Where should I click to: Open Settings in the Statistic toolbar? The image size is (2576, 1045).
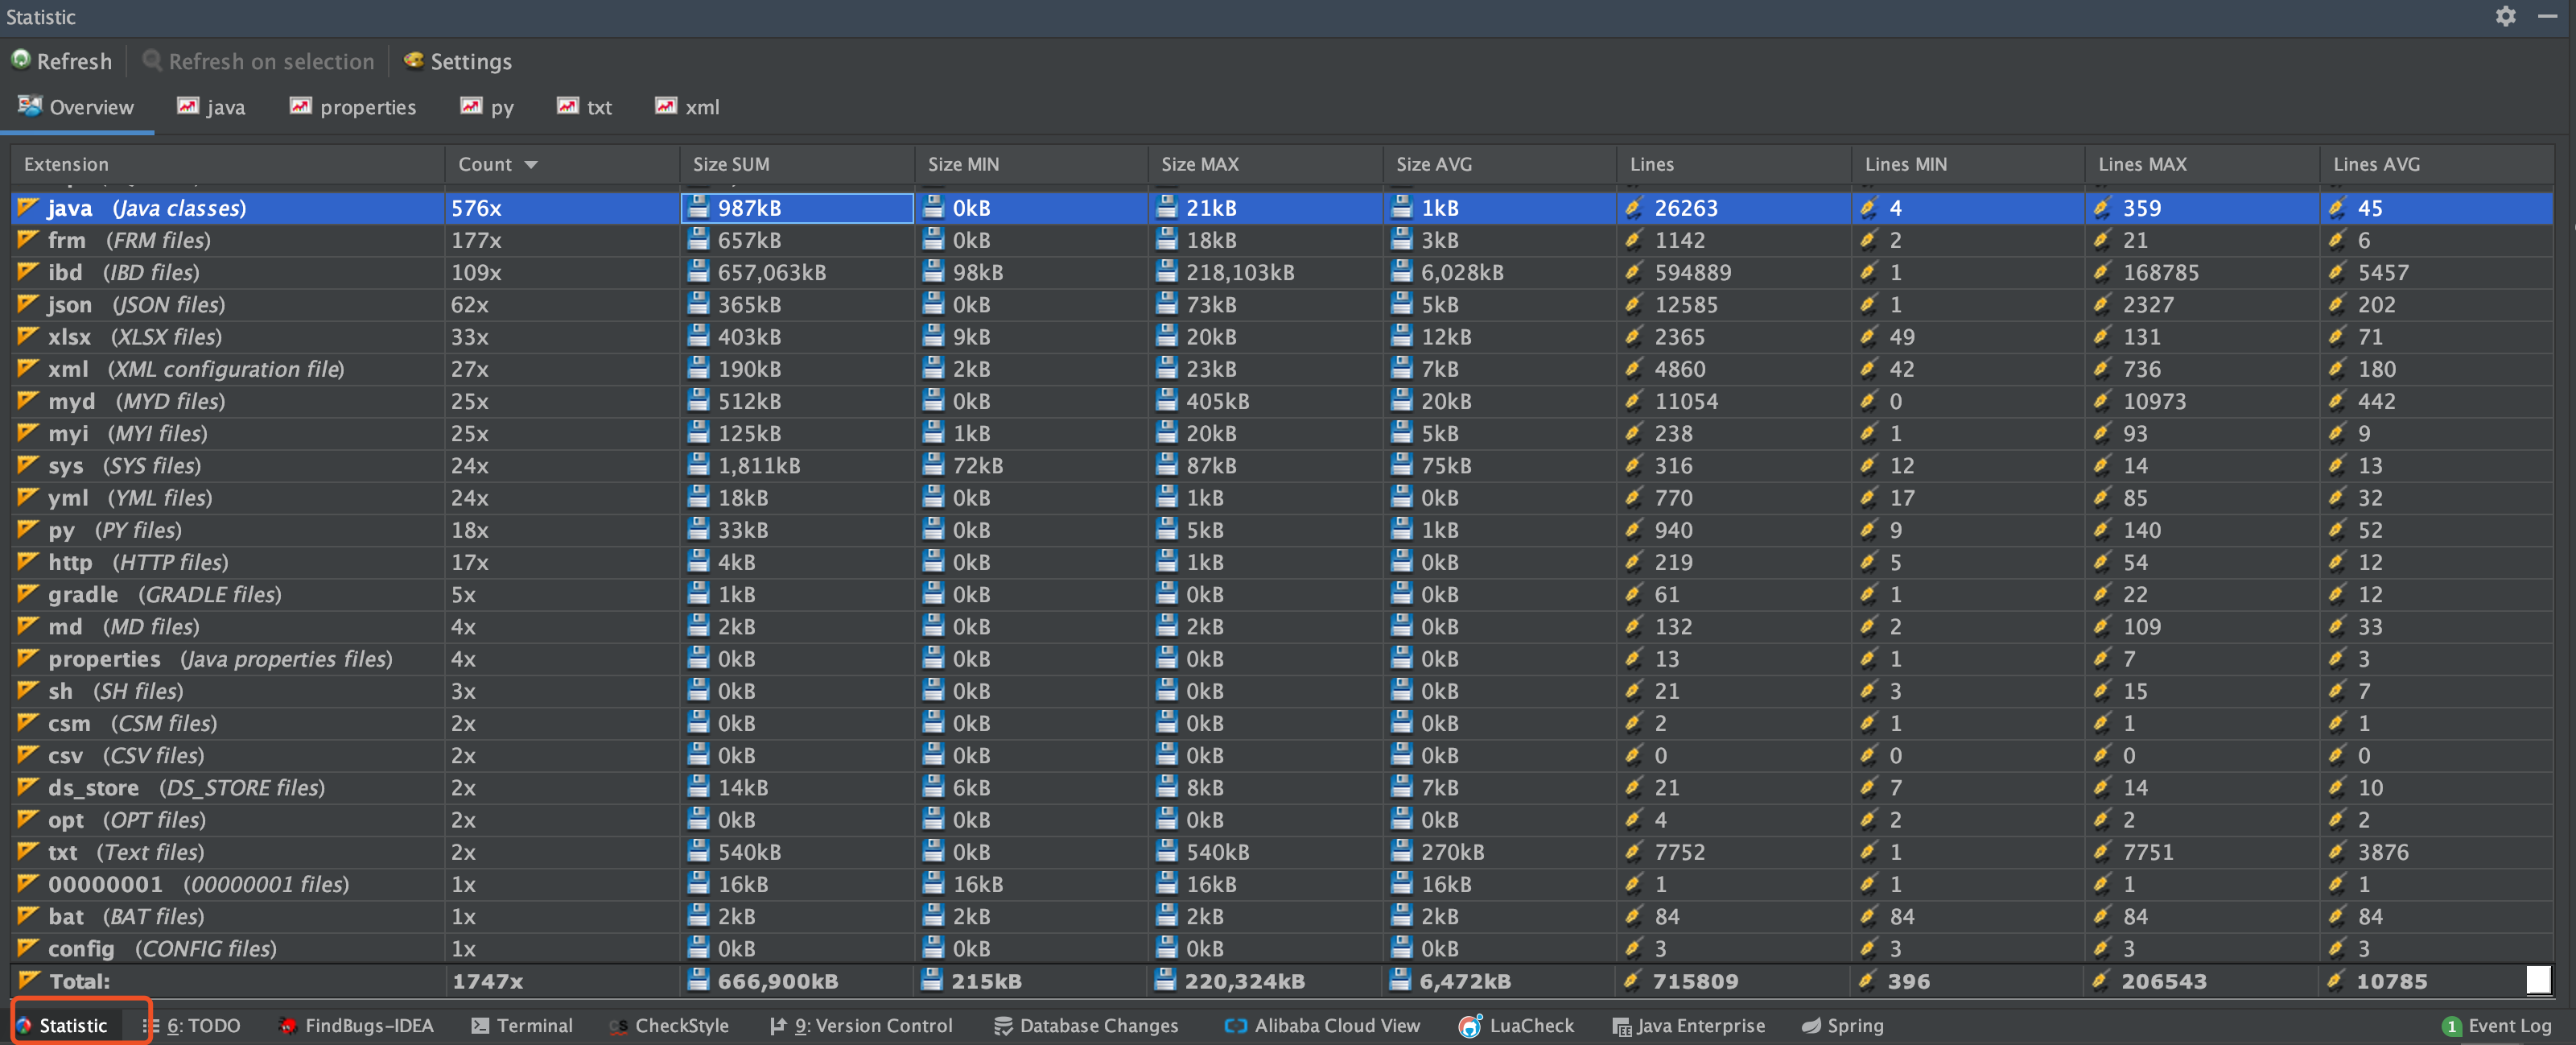(457, 61)
